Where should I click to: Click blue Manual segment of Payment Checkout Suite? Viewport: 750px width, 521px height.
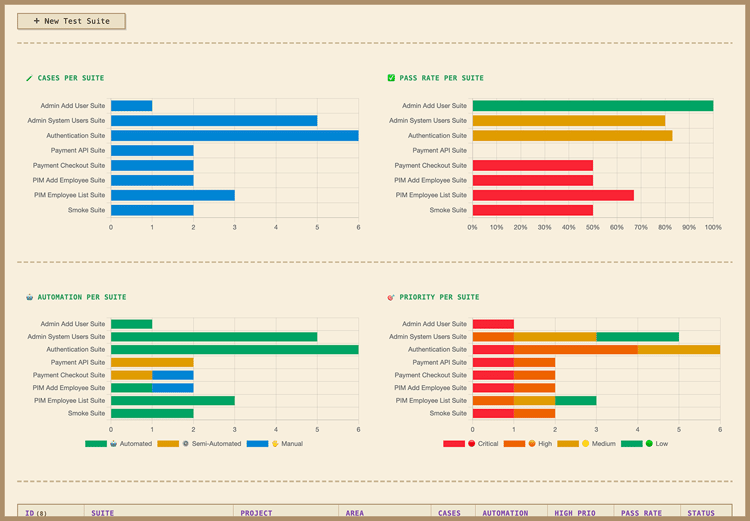[x=173, y=375]
